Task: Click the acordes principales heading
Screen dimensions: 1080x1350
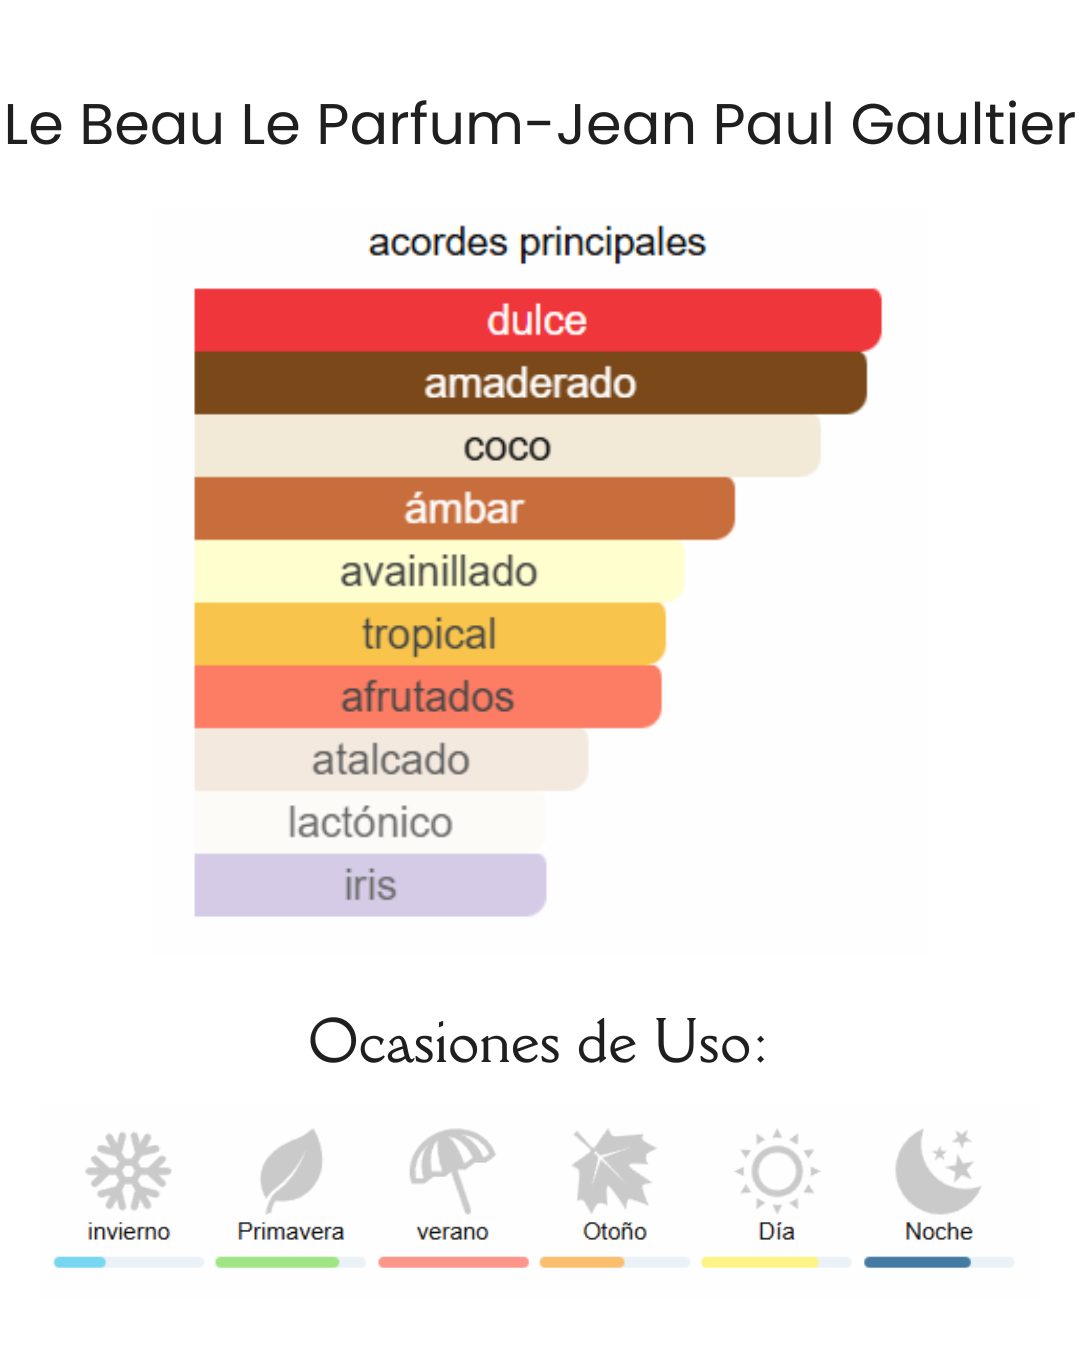Action: click(537, 243)
